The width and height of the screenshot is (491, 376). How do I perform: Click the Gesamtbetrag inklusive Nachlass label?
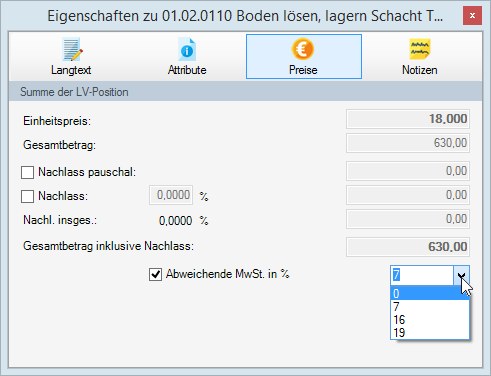108,246
